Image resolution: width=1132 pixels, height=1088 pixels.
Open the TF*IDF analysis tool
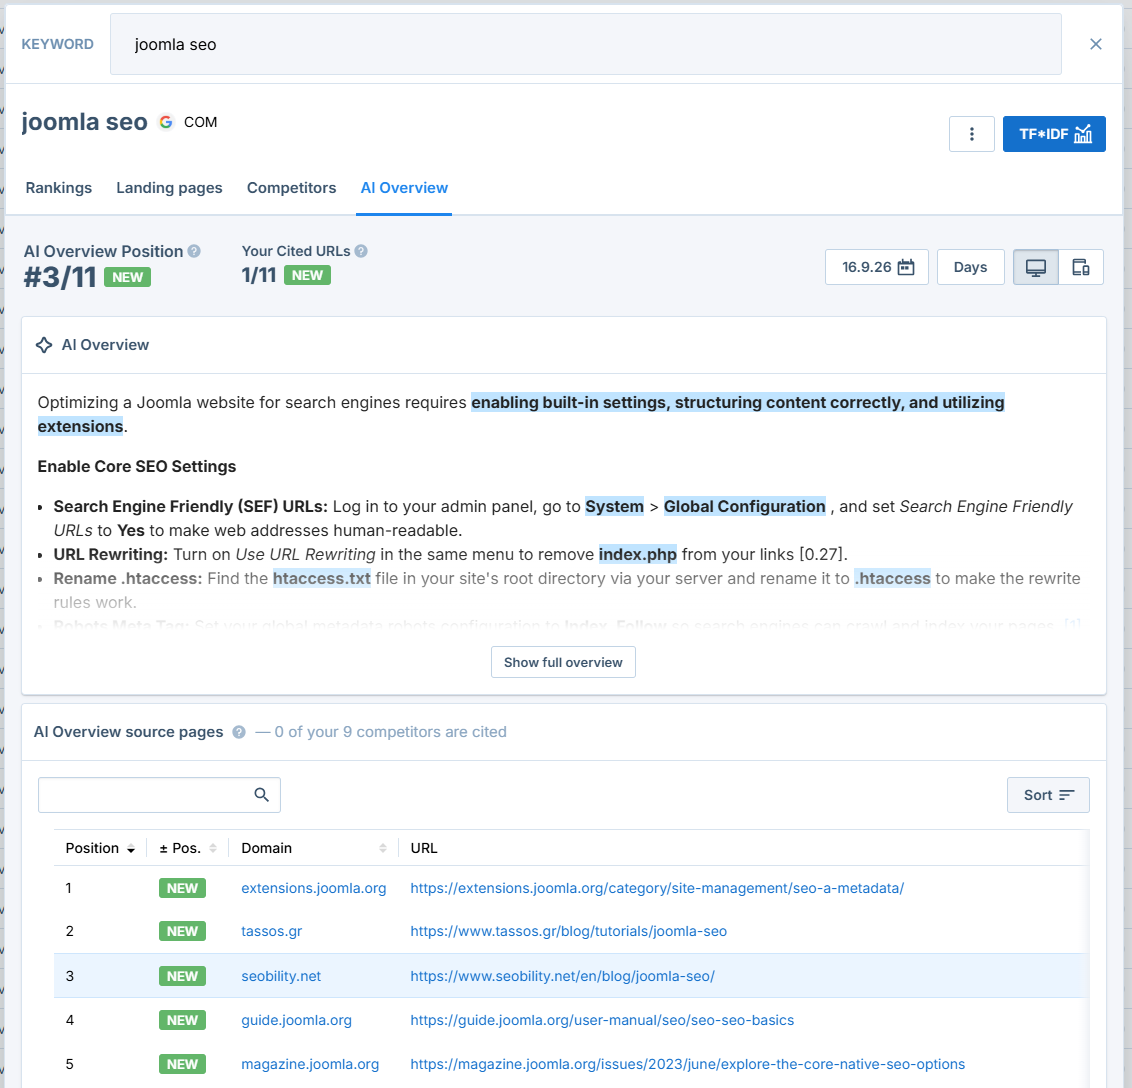[1054, 134]
